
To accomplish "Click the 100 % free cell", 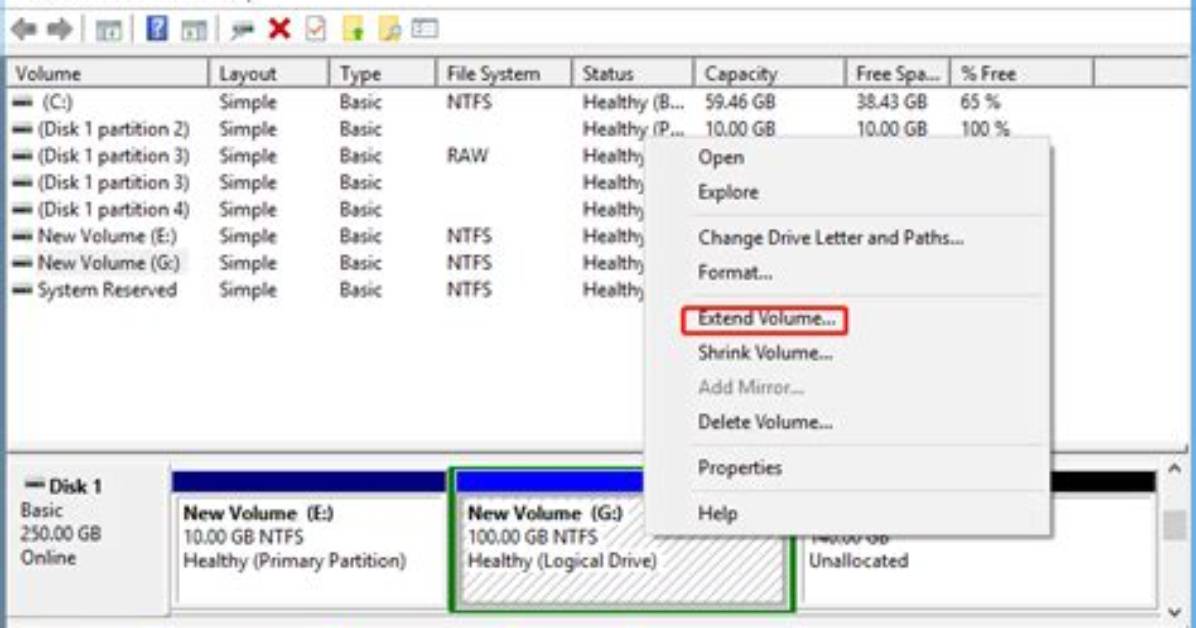I will point(985,129).
